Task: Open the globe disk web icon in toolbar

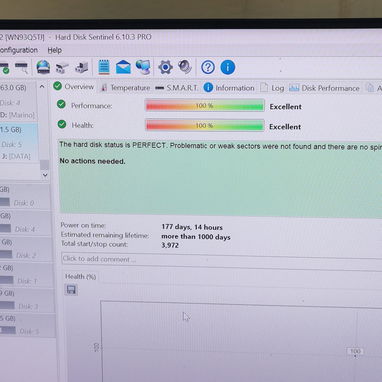Action: [43, 67]
